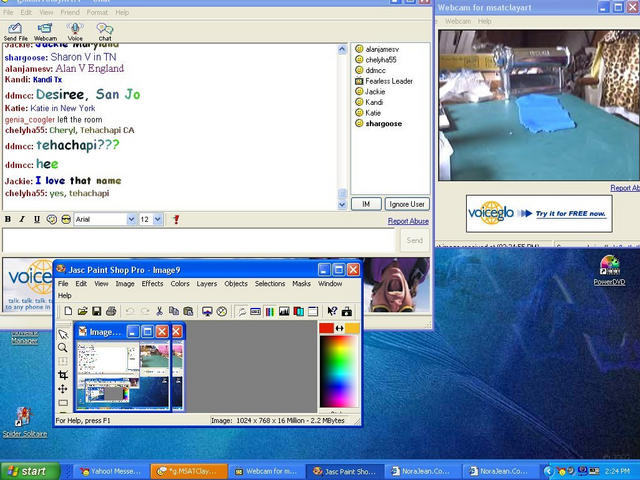Toggle the Tool Options palette icon
Screen dimensions: 640x480
[x=256, y=311]
